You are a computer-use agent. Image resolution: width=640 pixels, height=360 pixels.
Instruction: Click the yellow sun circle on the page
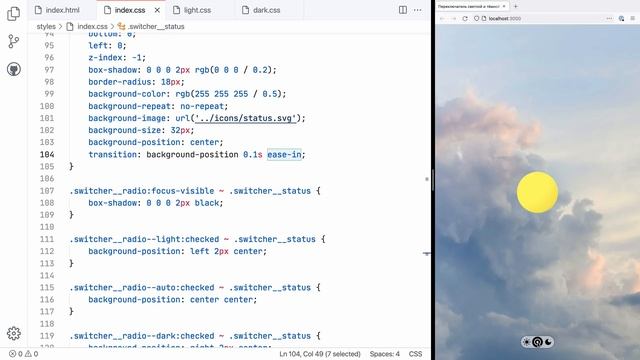coord(537,192)
